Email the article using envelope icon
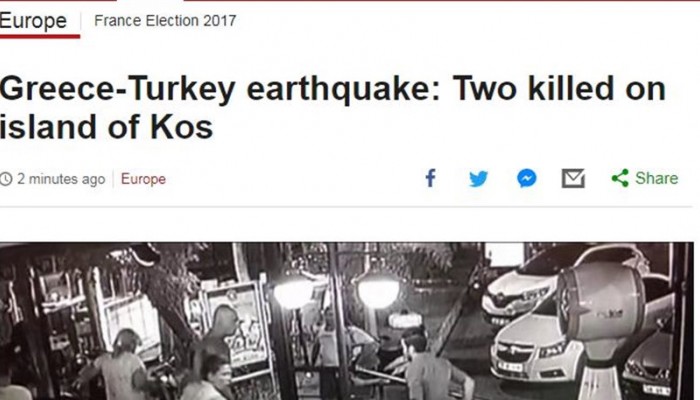The width and height of the screenshot is (700, 400). click(573, 179)
